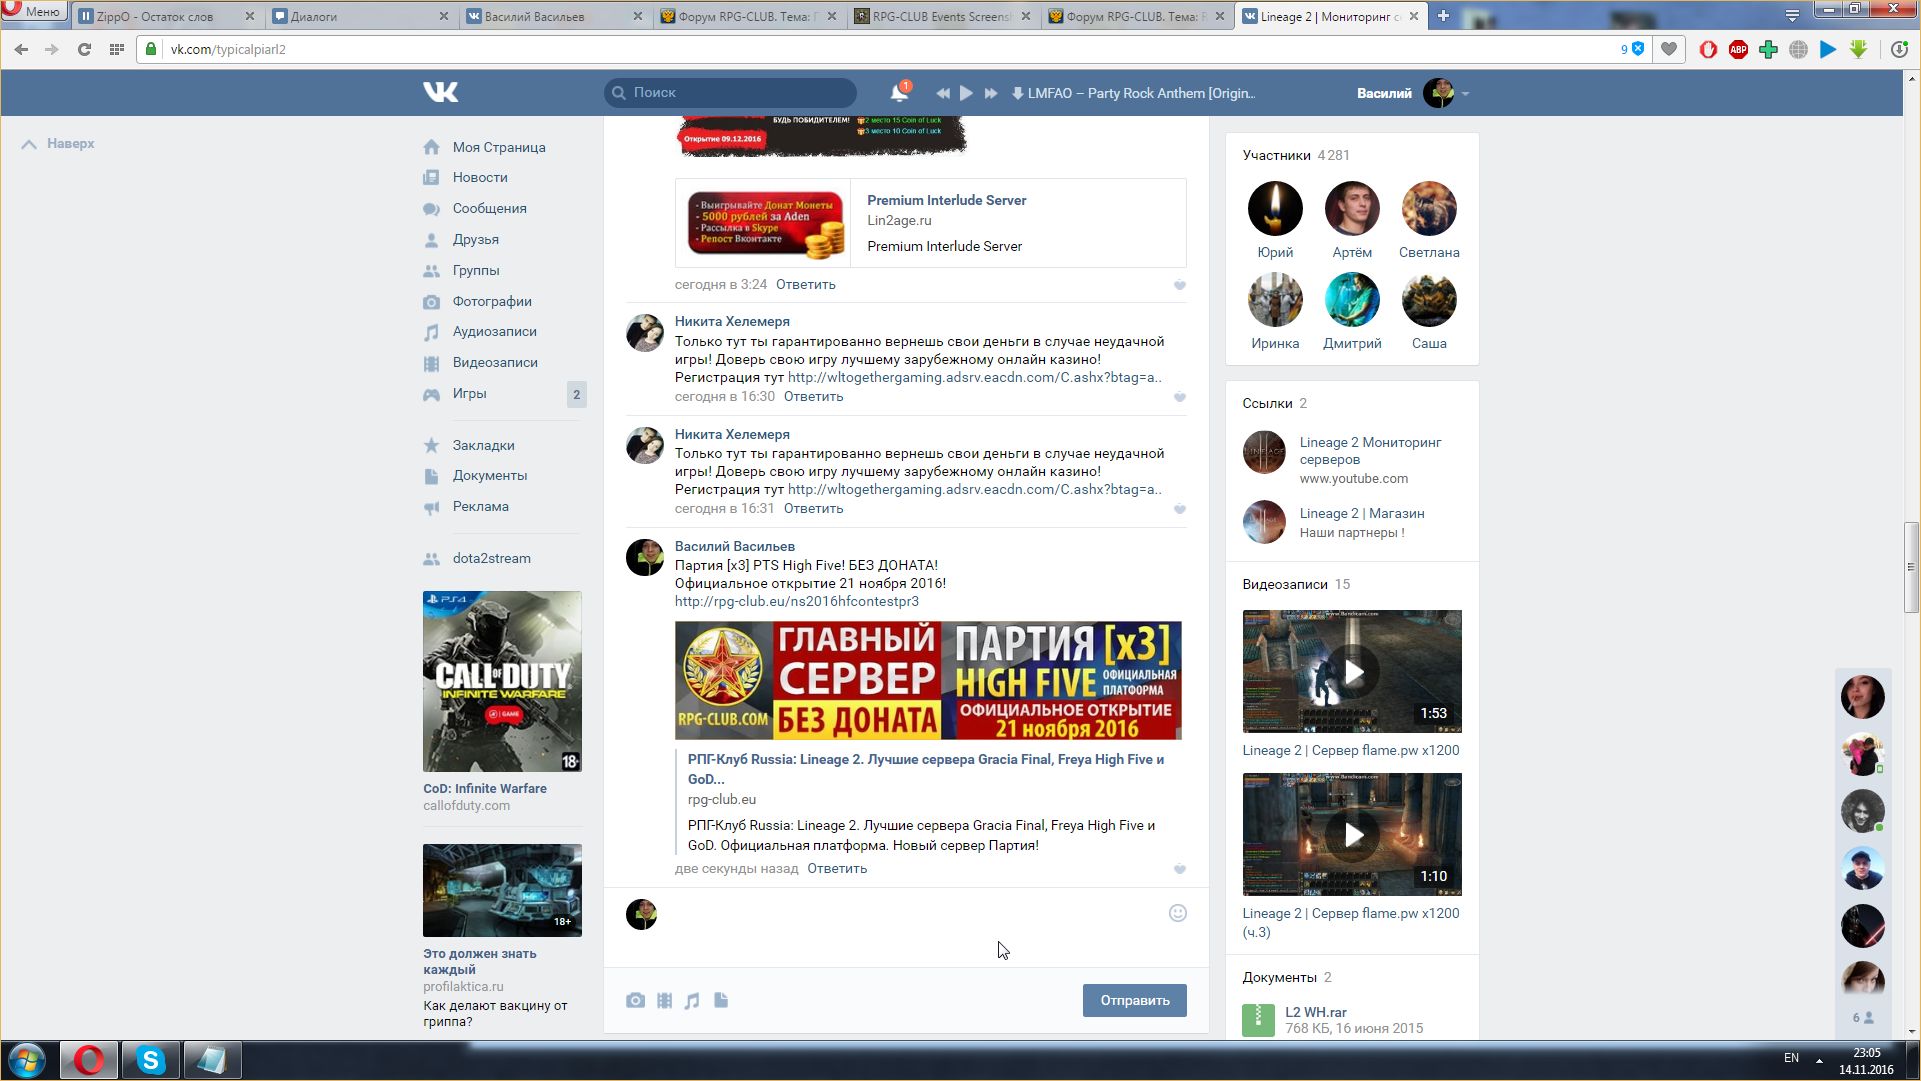Image resolution: width=1921 pixels, height=1081 pixels.
Task: Click the VK search field
Action: tap(730, 92)
